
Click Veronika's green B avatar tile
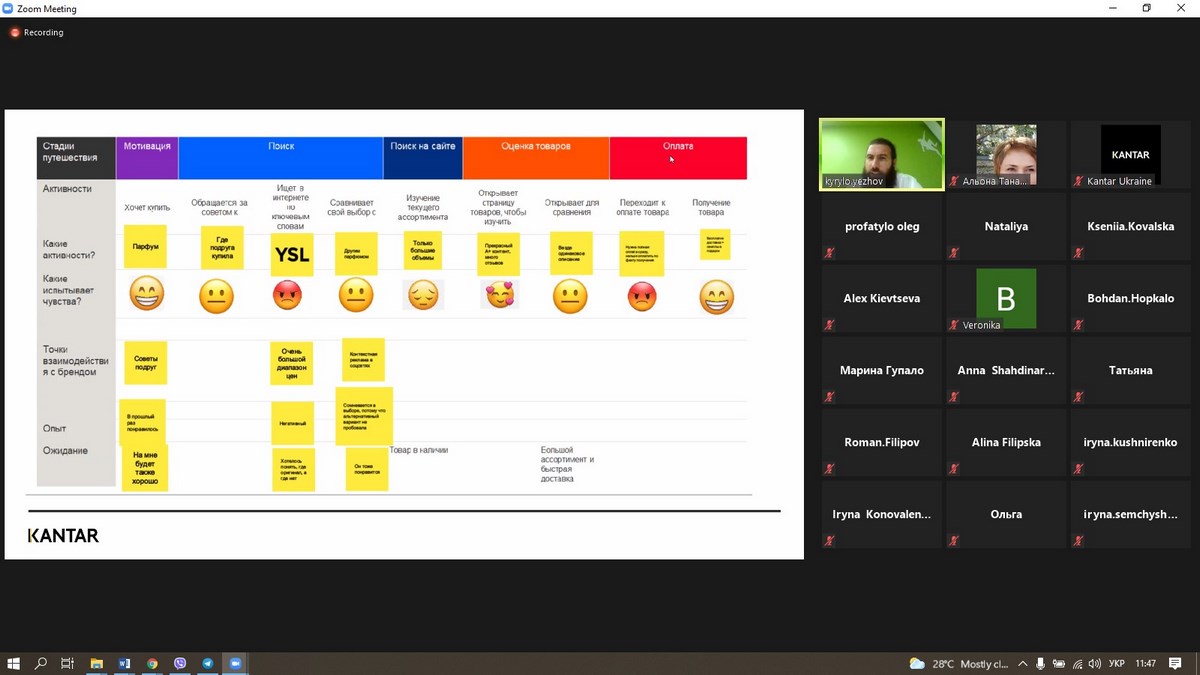[1006, 299]
